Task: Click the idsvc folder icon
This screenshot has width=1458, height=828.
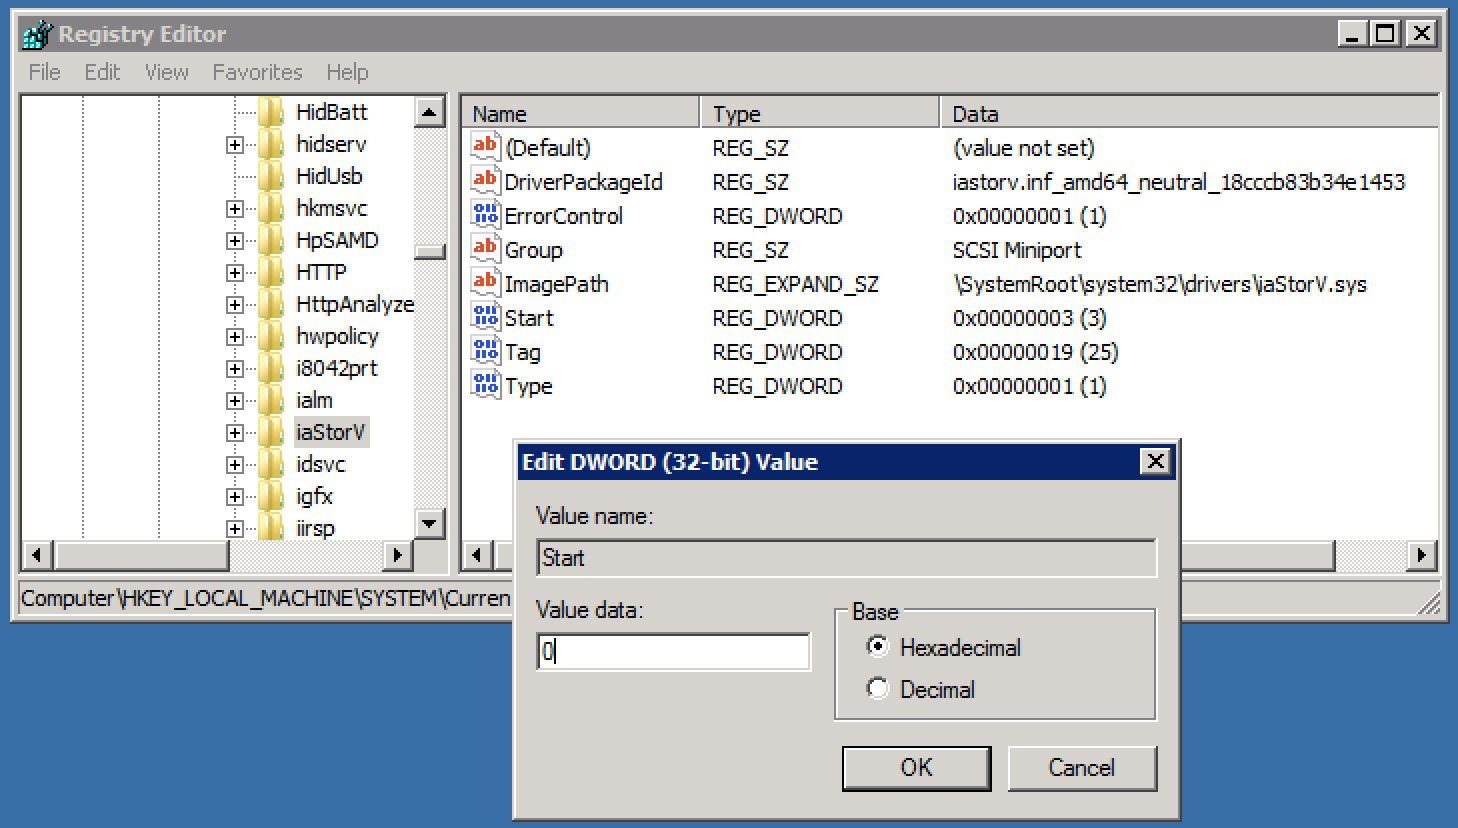Action: (x=271, y=464)
